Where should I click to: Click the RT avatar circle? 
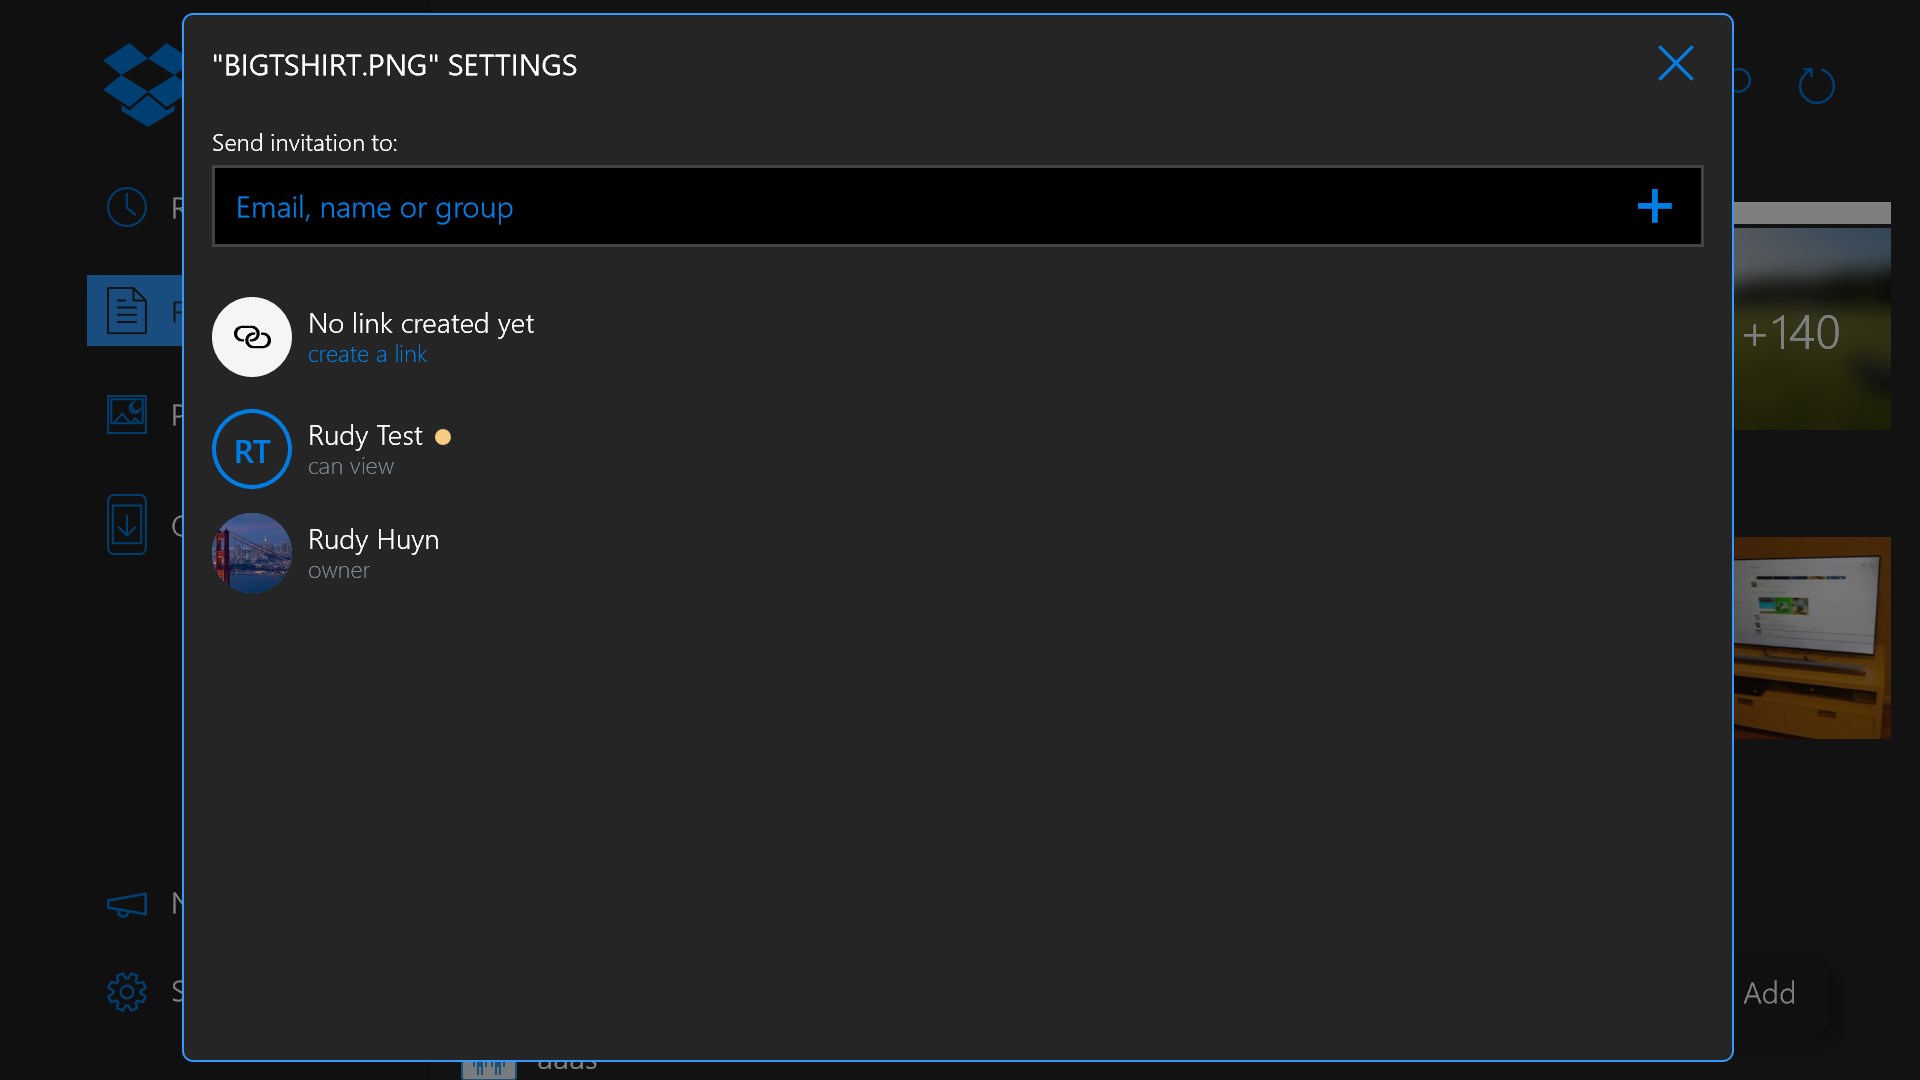(252, 450)
